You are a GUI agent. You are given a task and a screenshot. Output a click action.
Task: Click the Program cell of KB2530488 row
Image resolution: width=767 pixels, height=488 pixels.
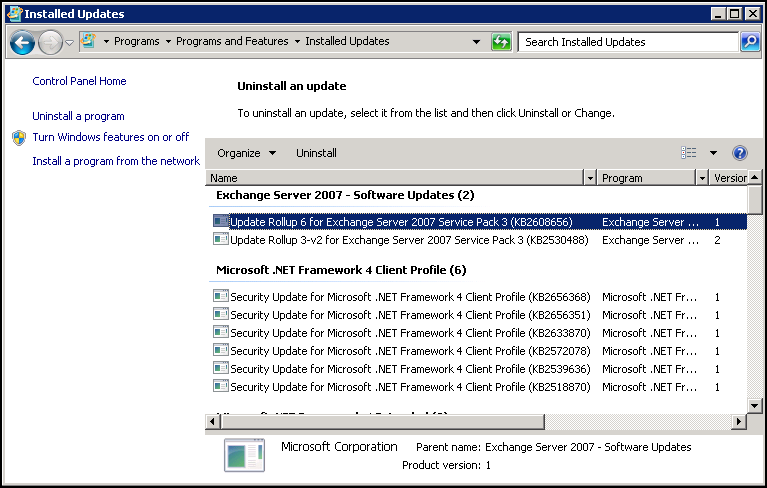click(650, 240)
